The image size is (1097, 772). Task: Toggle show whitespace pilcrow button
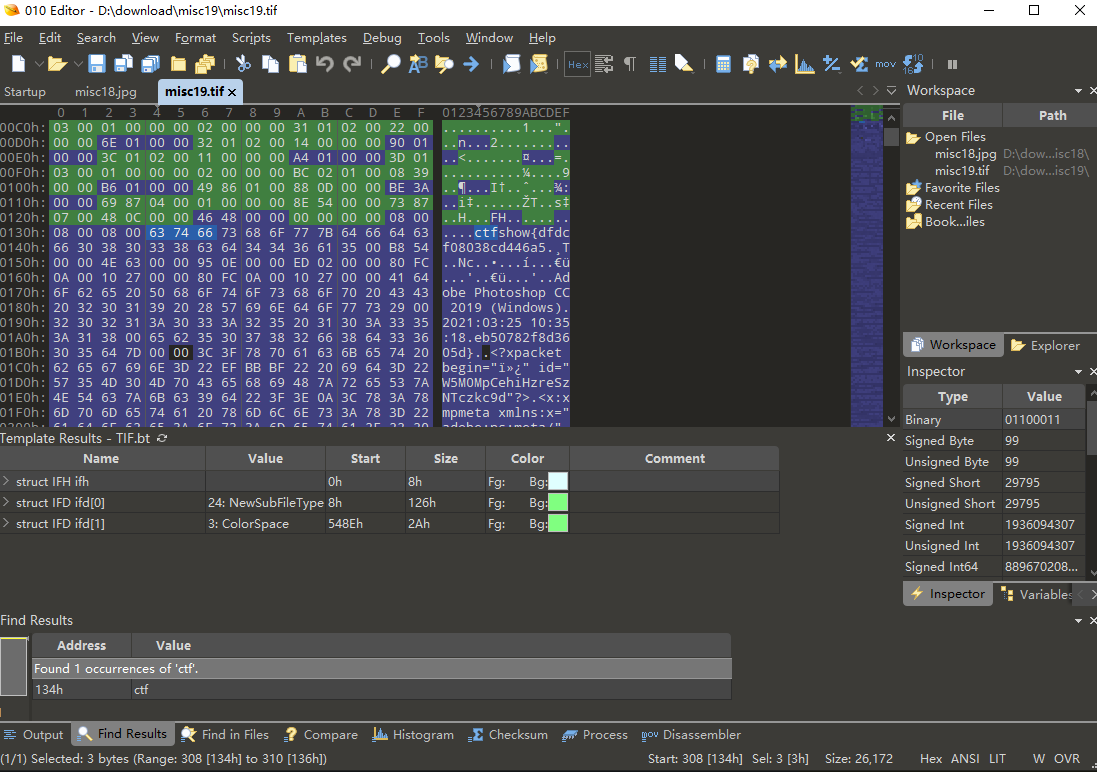pos(630,64)
